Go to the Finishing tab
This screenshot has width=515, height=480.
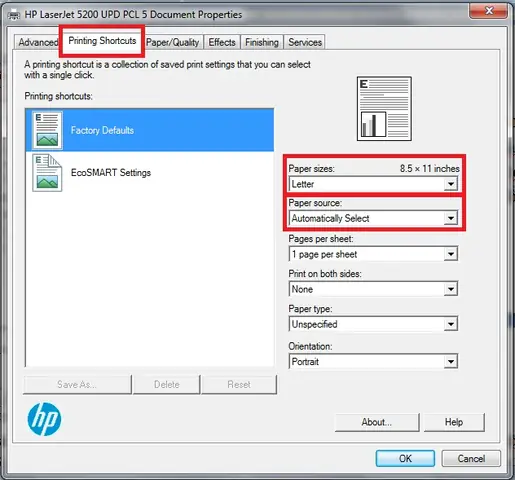point(262,42)
